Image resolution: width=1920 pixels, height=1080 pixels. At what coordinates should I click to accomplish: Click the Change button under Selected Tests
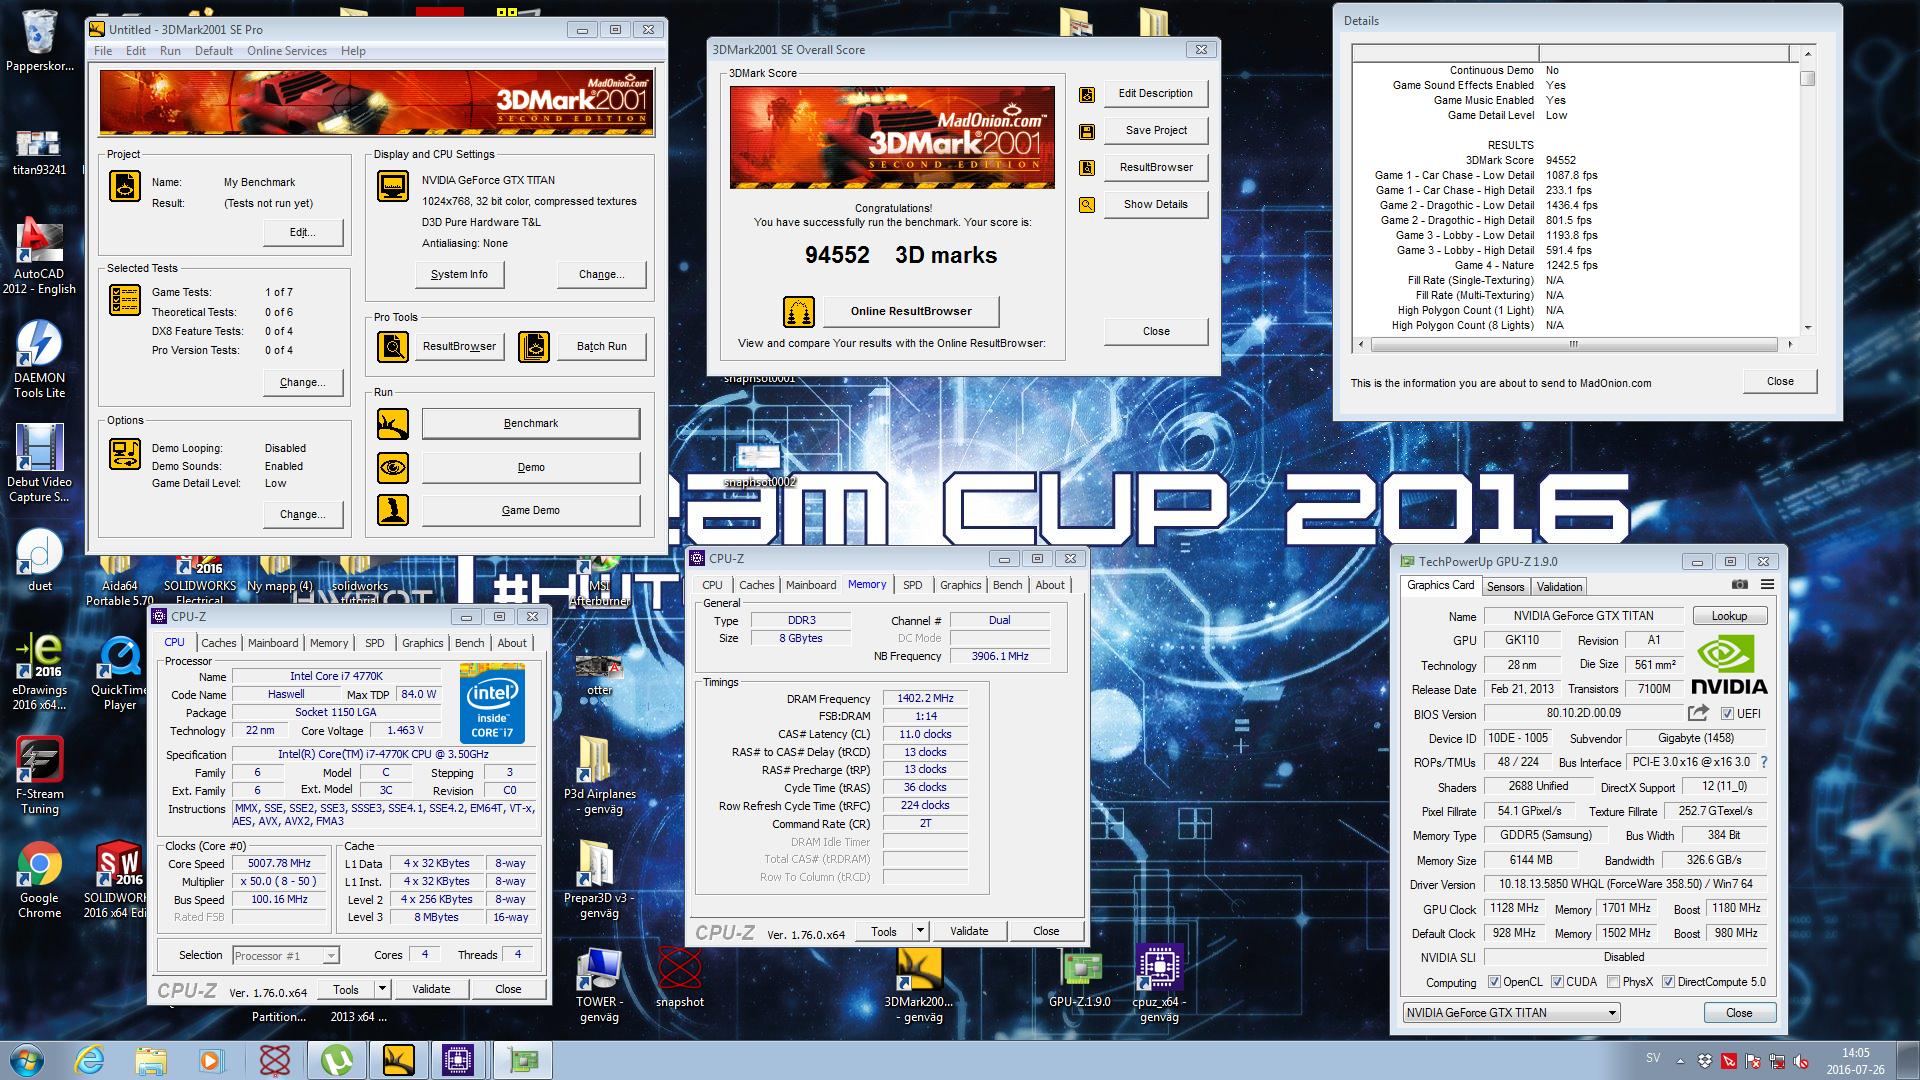(303, 382)
